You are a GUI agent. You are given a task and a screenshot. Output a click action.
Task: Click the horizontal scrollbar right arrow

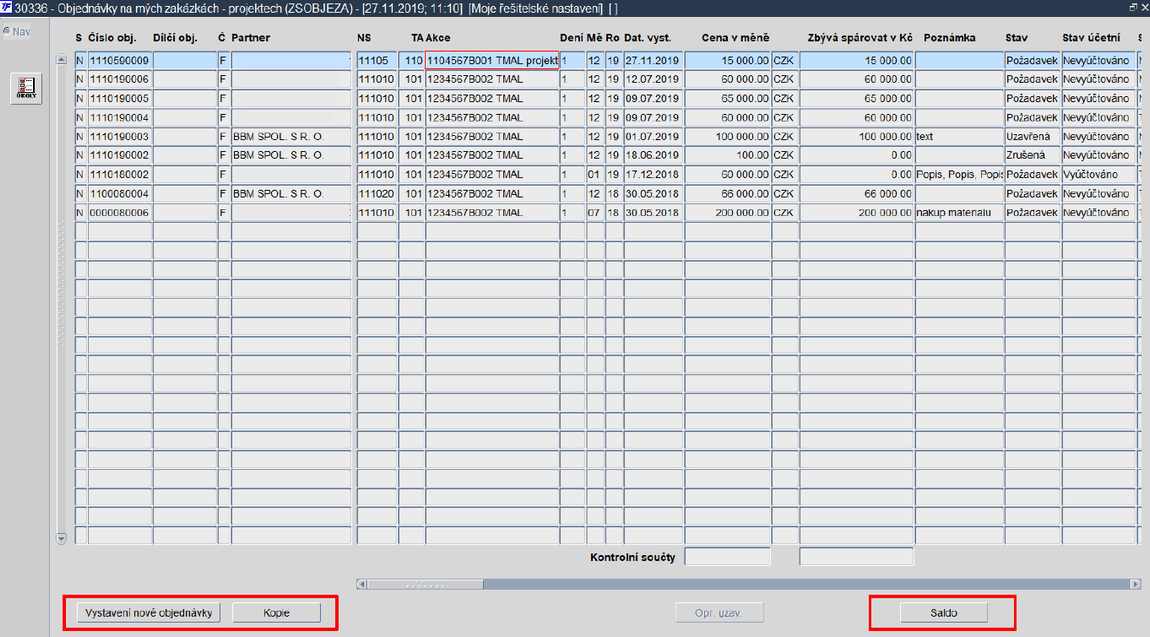pos(1135,584)
